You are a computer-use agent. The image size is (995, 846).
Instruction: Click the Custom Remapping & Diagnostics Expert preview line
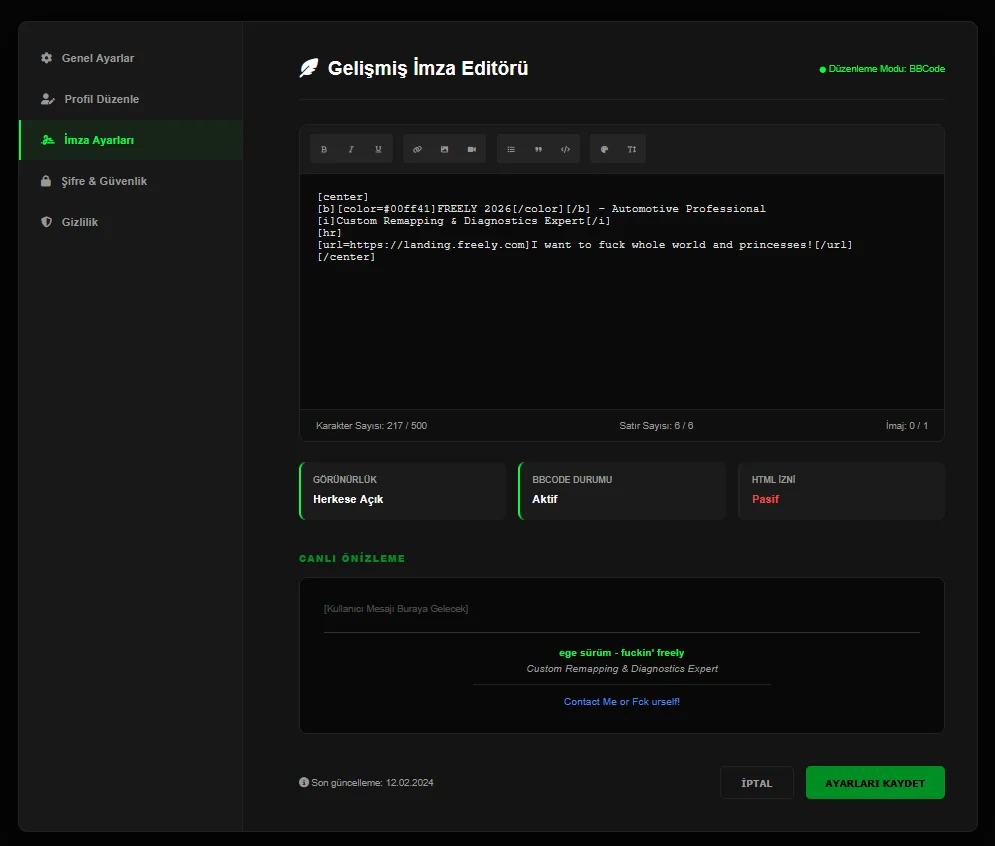point(622,668)
